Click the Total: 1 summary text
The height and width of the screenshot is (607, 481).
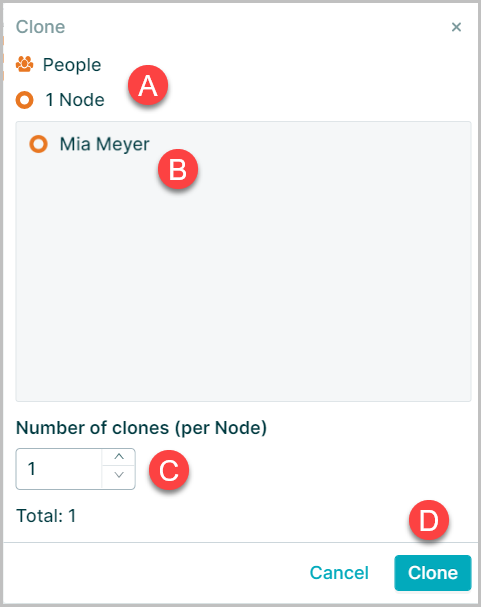coord(46,516)
